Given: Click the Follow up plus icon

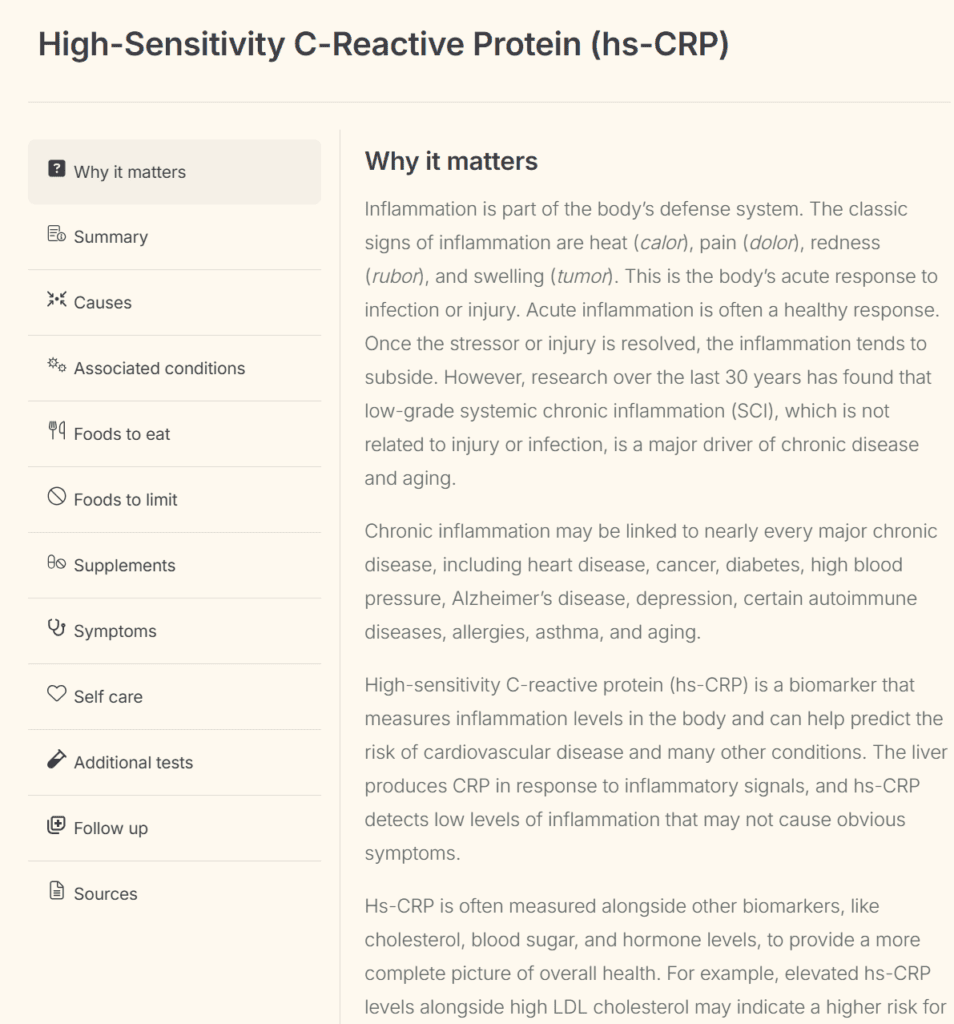Looking at the screenshot, I should click(57, 826).
